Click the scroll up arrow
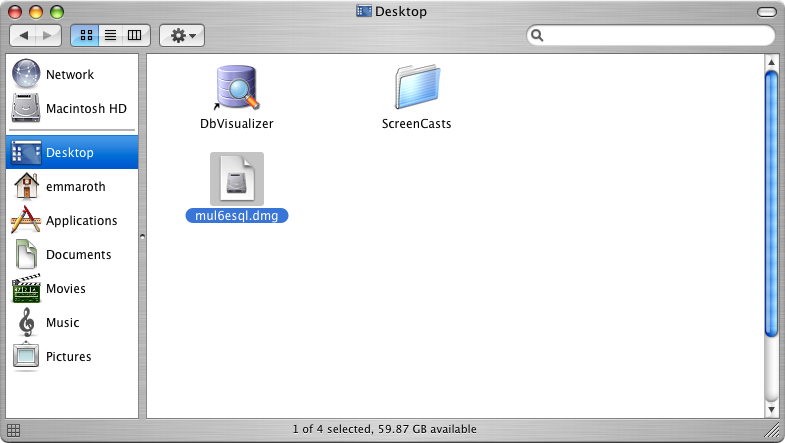The height and width of the screenshot is (443, 785). (x=771, y=62)
